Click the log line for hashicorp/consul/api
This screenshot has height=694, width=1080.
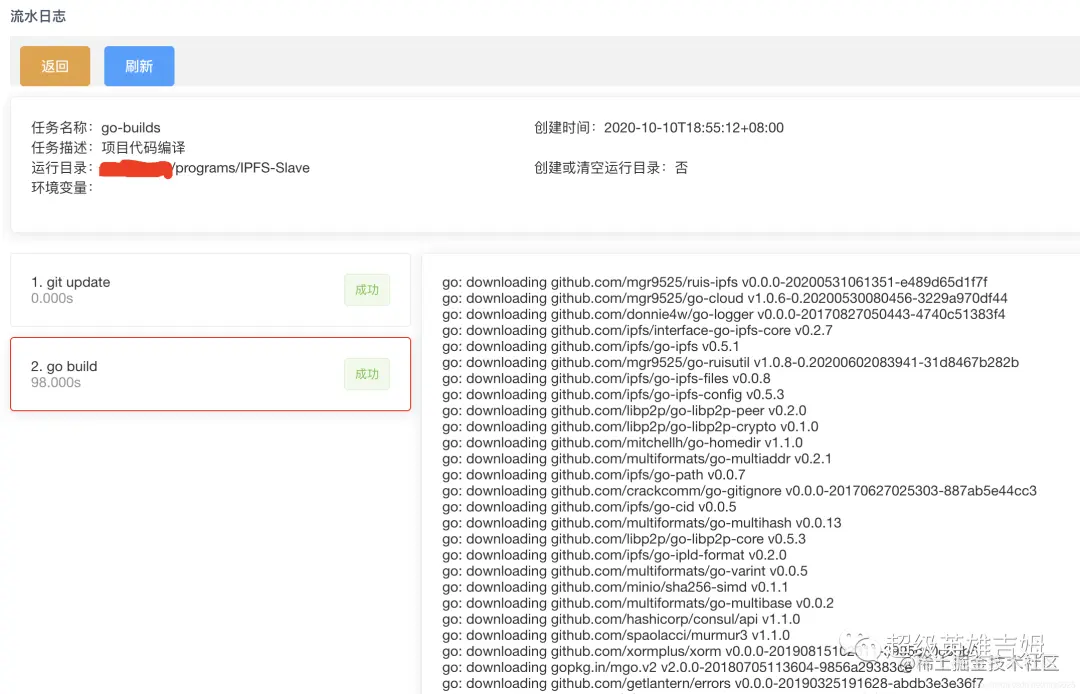621,619
